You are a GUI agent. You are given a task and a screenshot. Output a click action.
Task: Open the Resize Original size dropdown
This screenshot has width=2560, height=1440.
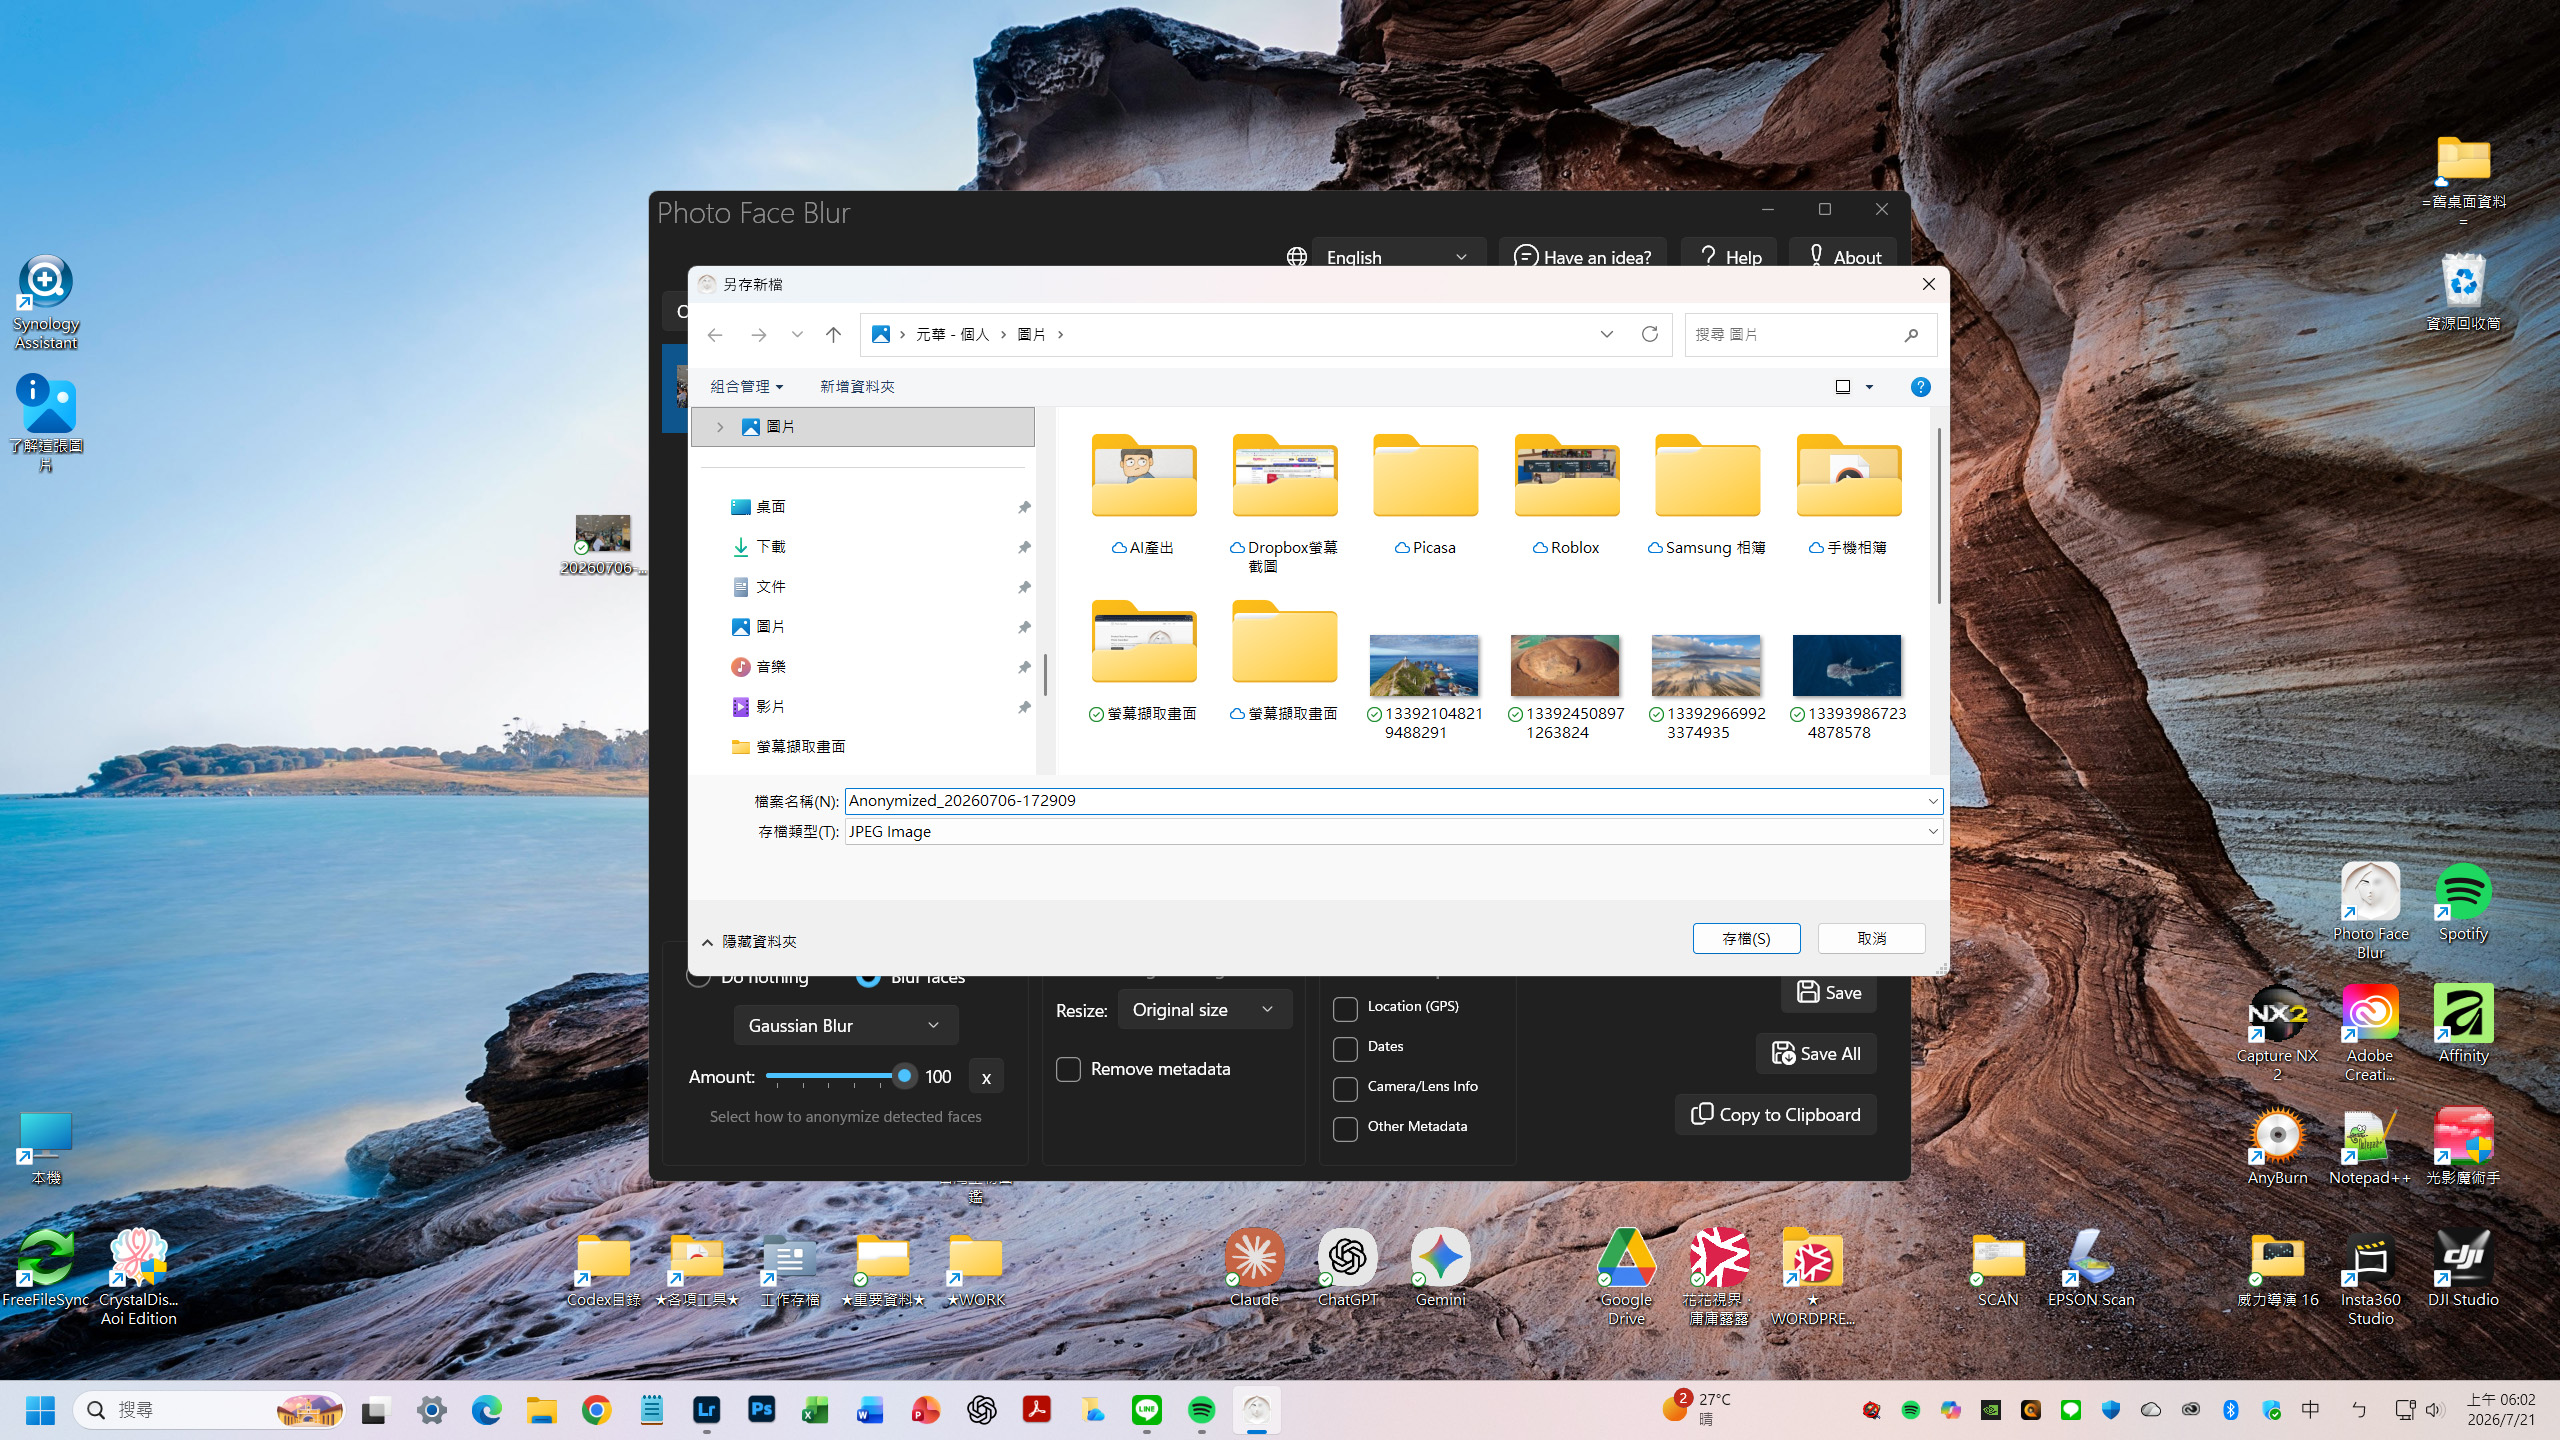[1204, 1010]
